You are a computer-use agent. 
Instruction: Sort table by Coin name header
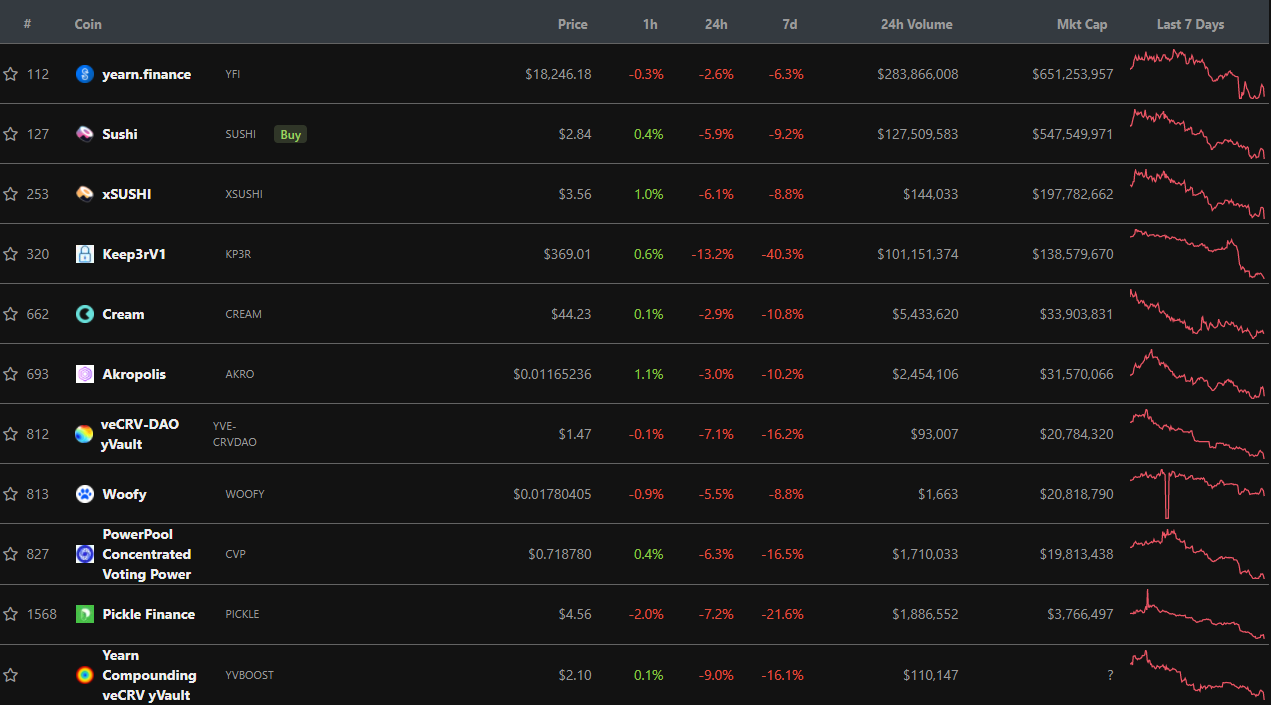tap(88, 24)
